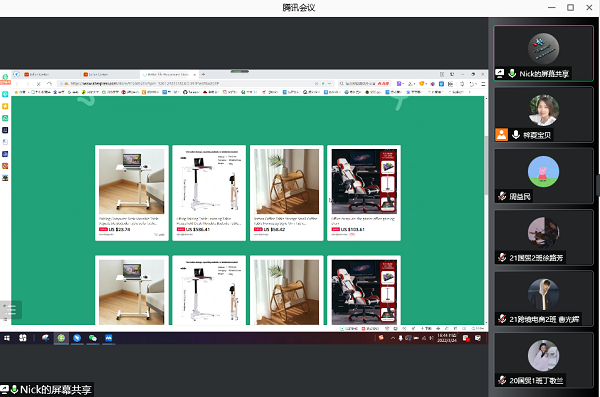Click the shared page's vertical scrollbar
The image size is (600, 397).
[486, 211]
